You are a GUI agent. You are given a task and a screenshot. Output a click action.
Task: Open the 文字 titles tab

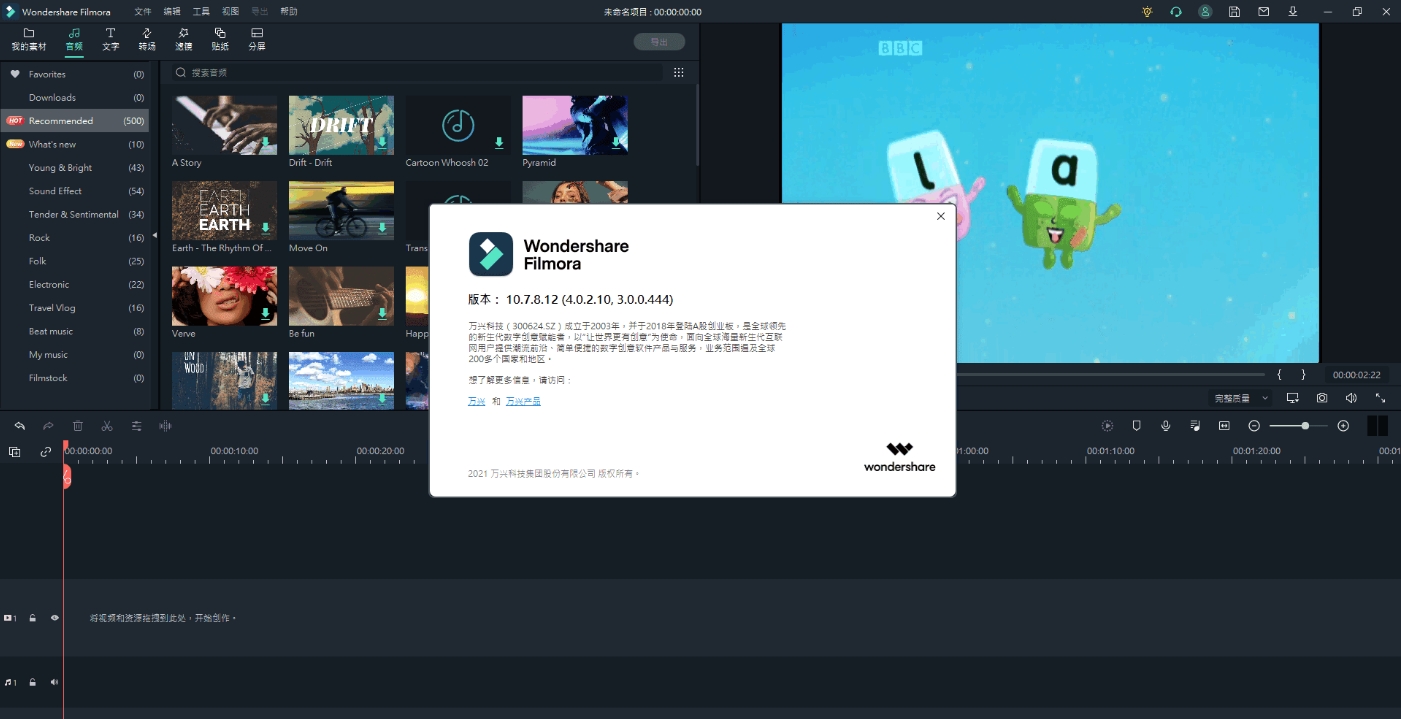tap(110, 40)
